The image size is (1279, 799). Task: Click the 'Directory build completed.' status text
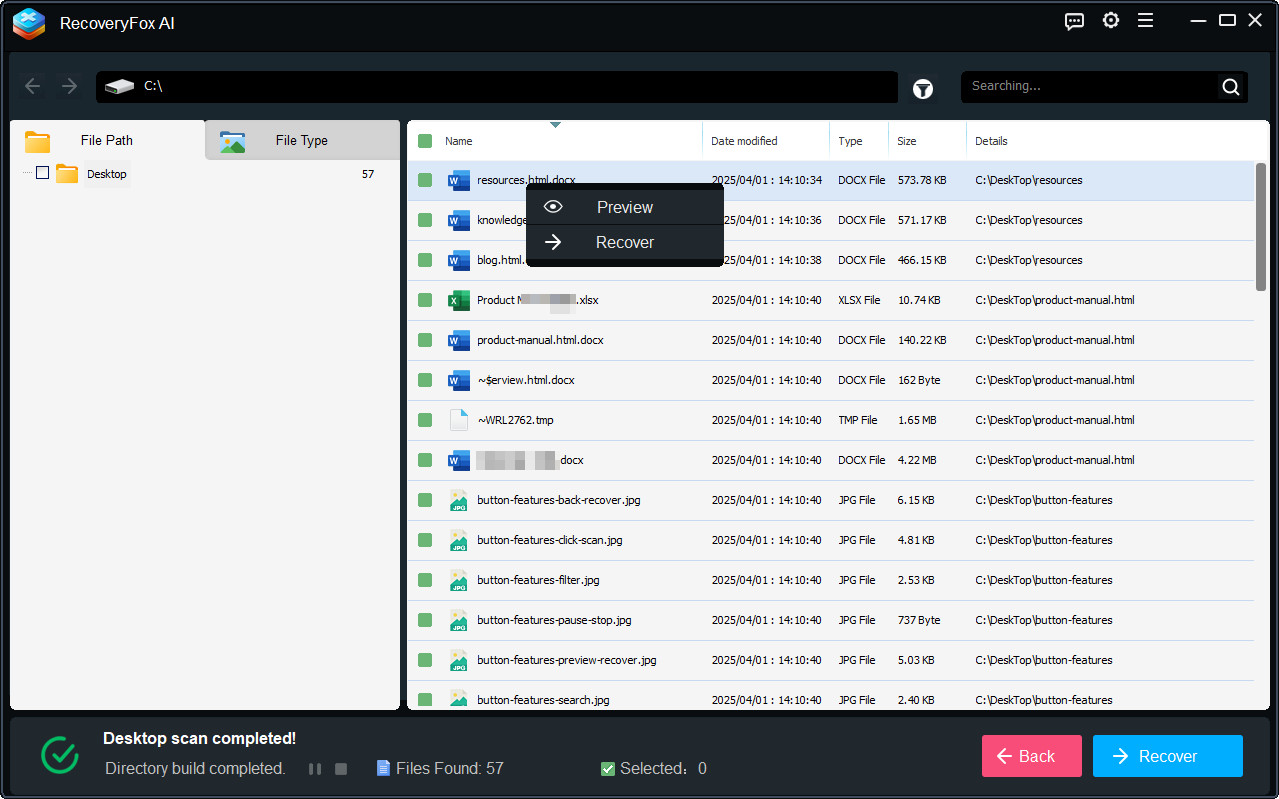tap(195, 769)
